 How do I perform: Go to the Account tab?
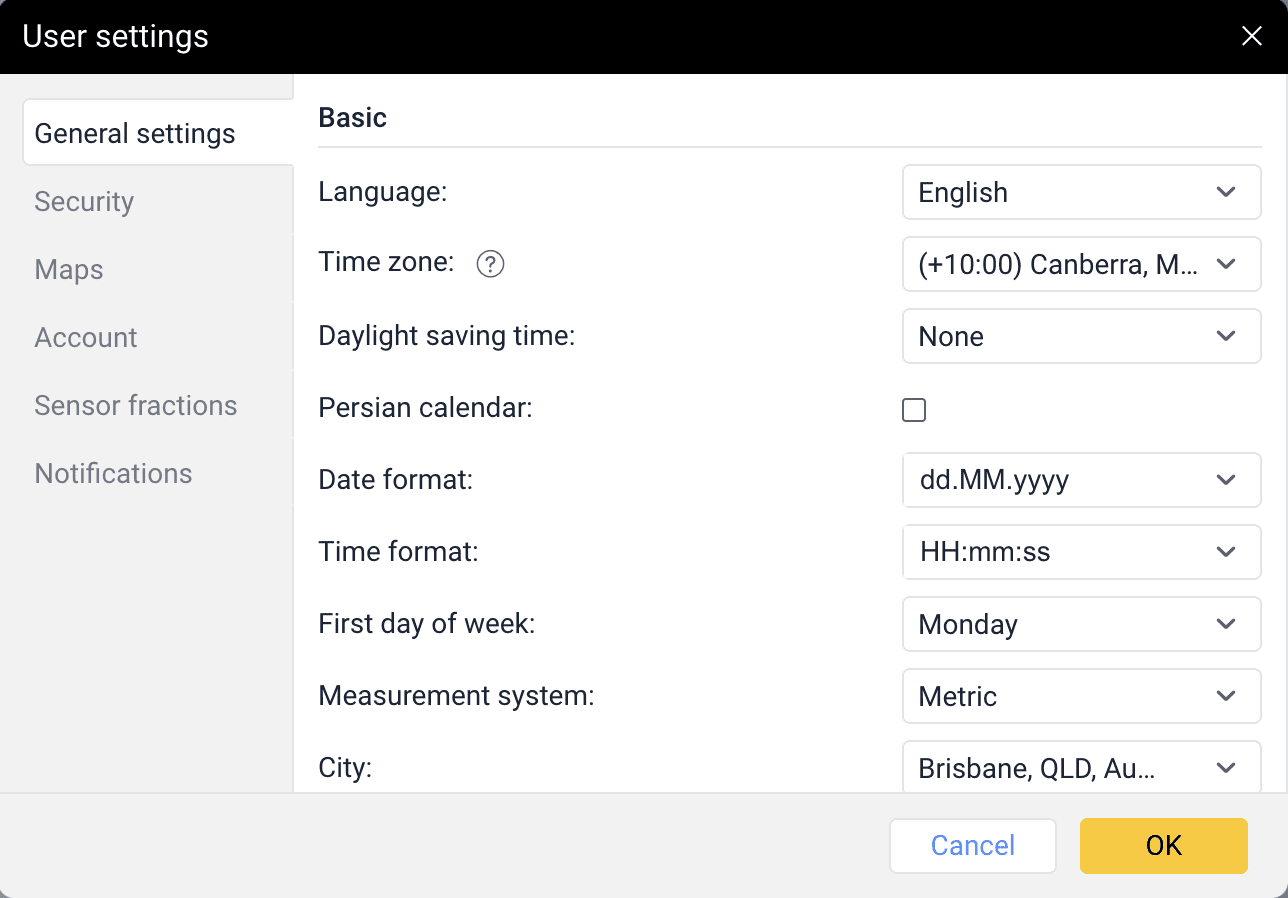point(86,338)
